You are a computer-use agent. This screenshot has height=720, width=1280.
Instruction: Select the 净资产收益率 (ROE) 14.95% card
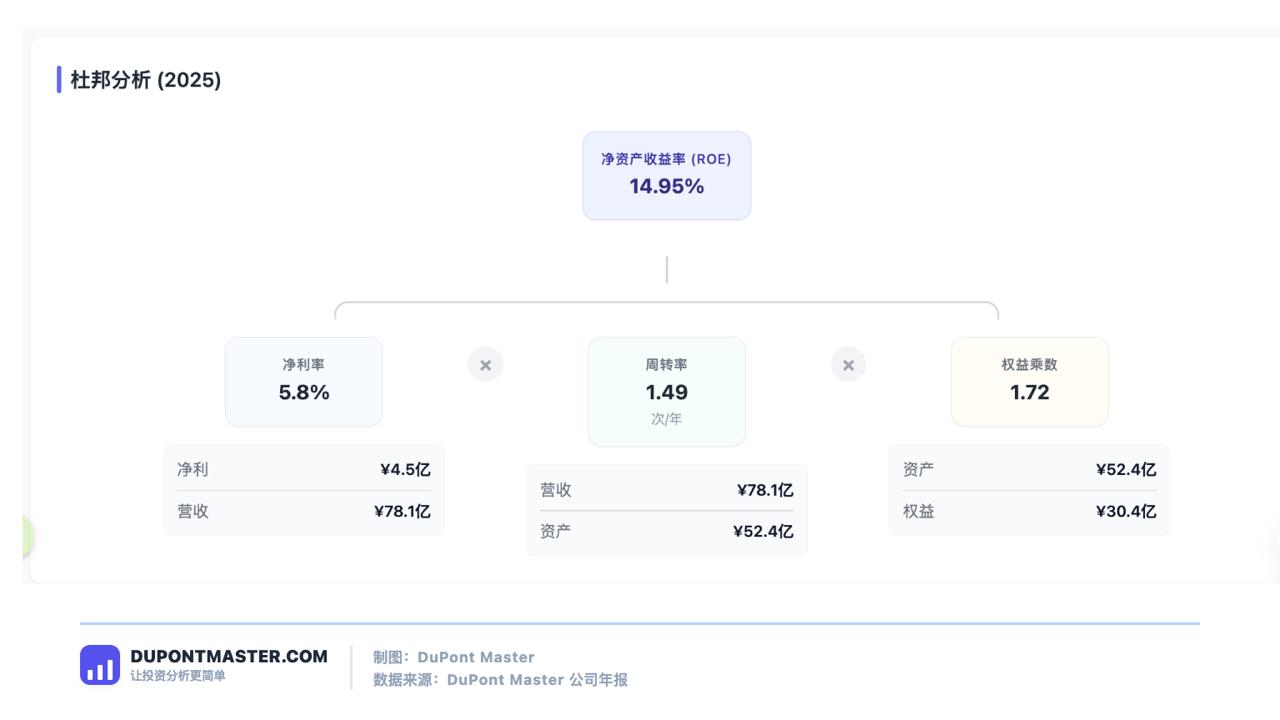667,175
